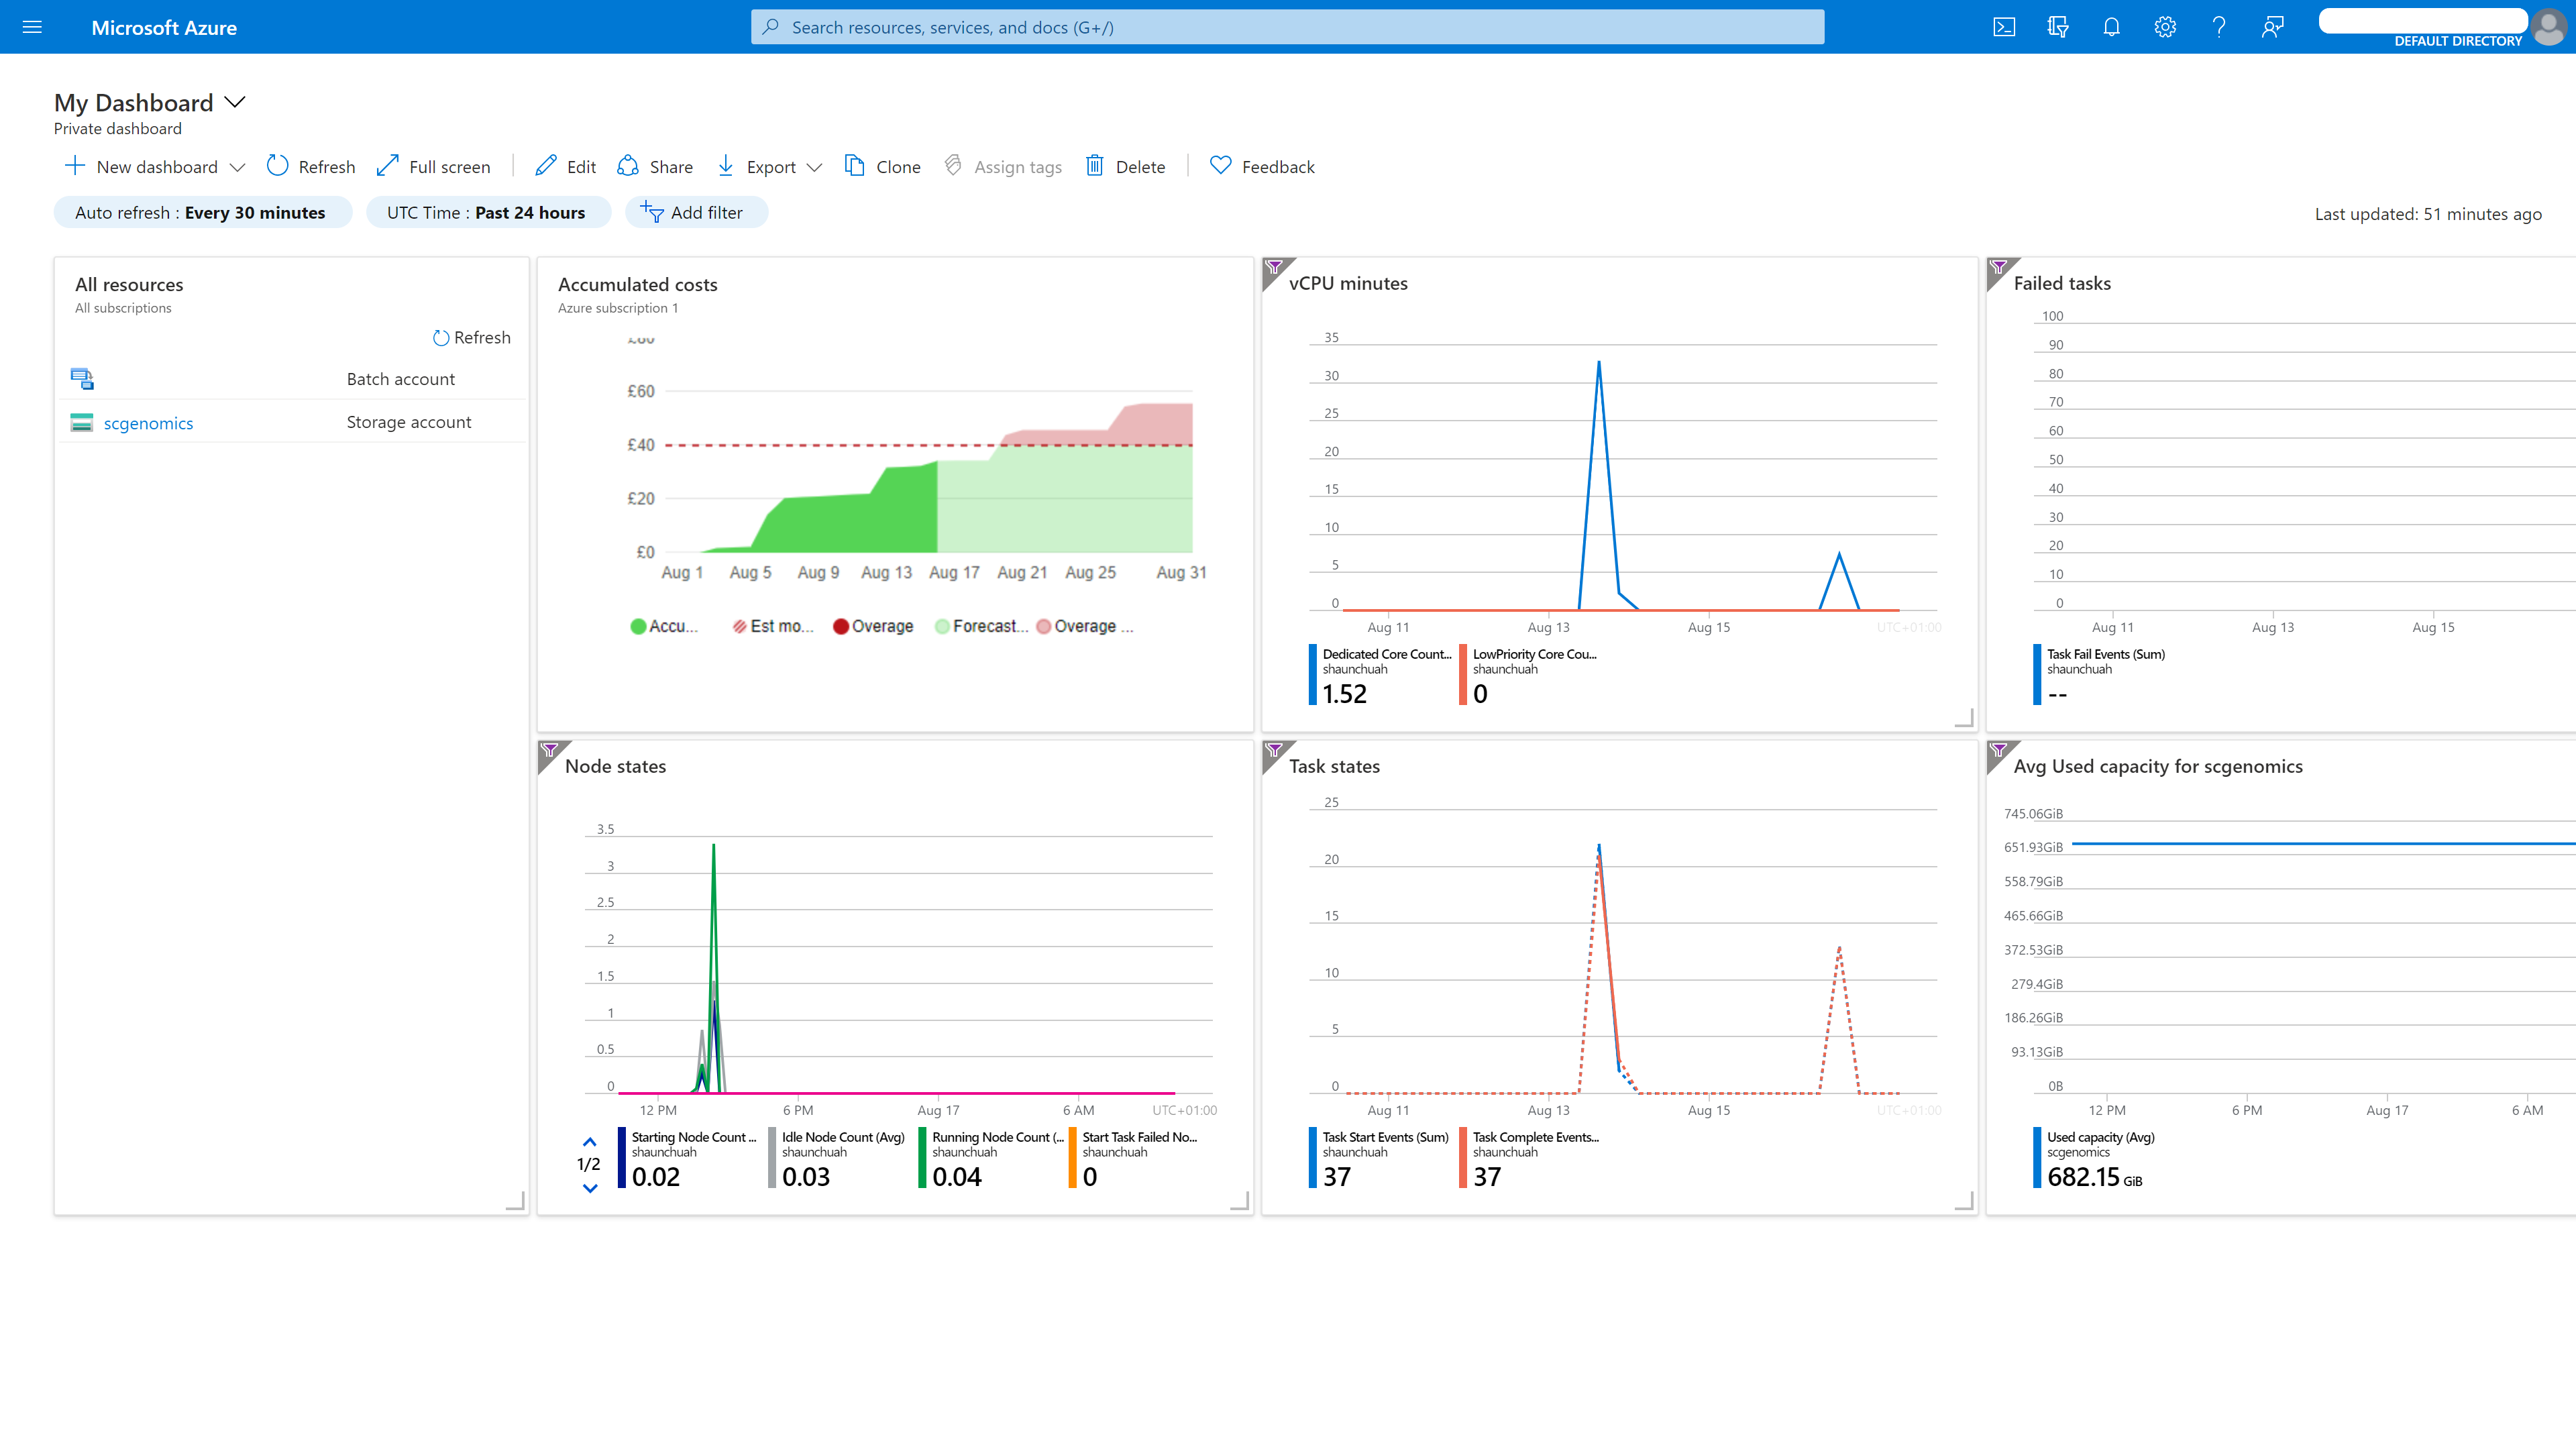Go to next Node states legend page
Screen dimensions: 2576x1449
click(x=590, y=1188)
